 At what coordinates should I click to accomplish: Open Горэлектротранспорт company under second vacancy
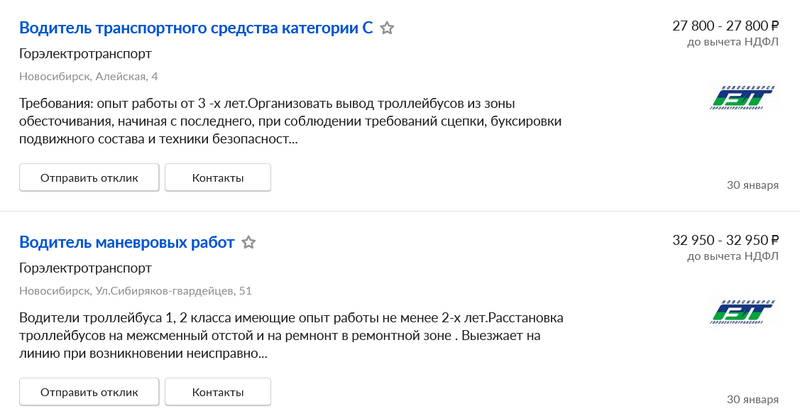coord(86,268)
